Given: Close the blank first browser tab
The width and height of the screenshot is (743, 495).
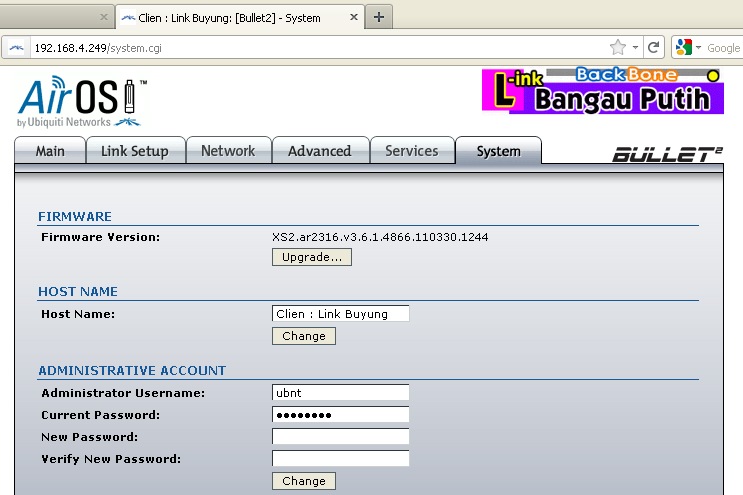Looking at the screenshot, I should tap(104, 18).
